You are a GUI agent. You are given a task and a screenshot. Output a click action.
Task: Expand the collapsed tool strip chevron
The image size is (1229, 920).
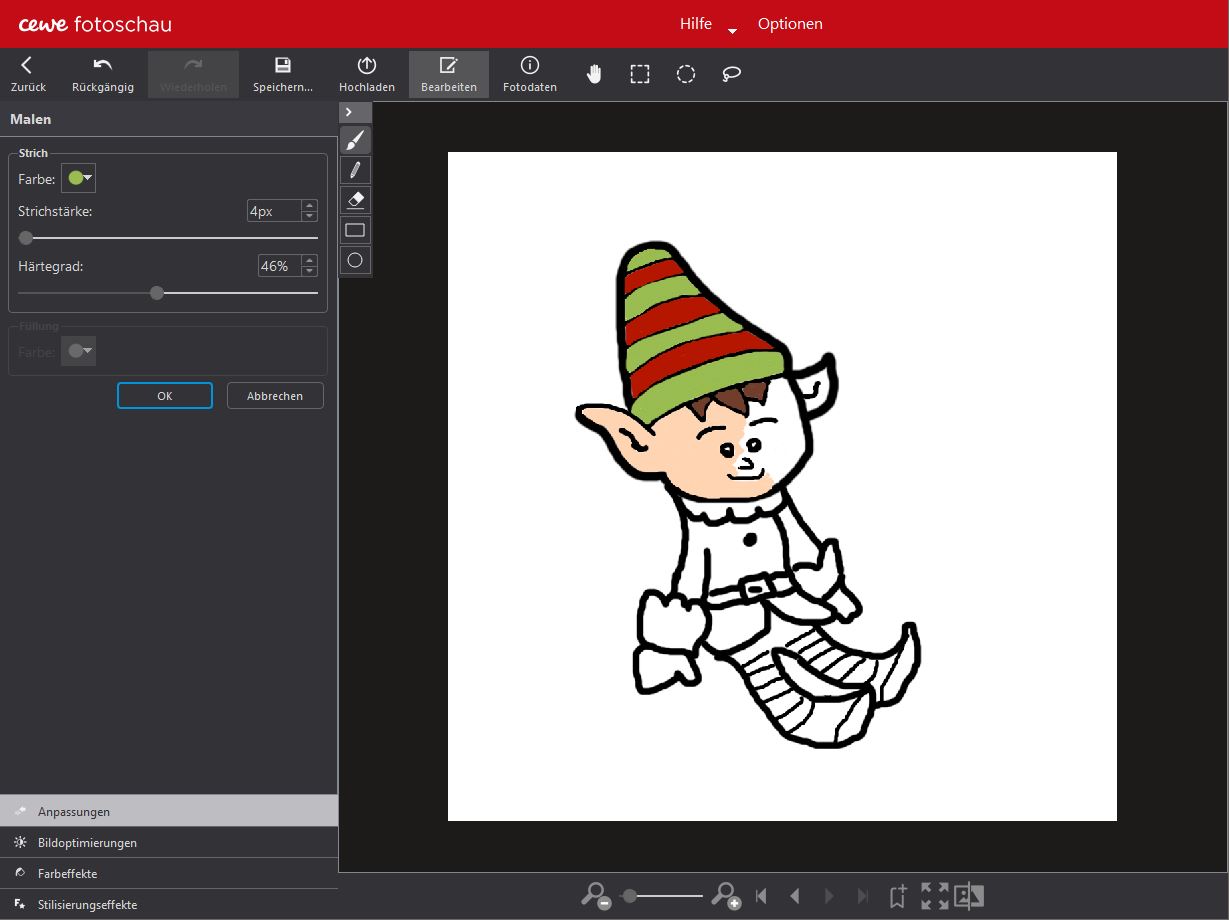pos(349,112)
